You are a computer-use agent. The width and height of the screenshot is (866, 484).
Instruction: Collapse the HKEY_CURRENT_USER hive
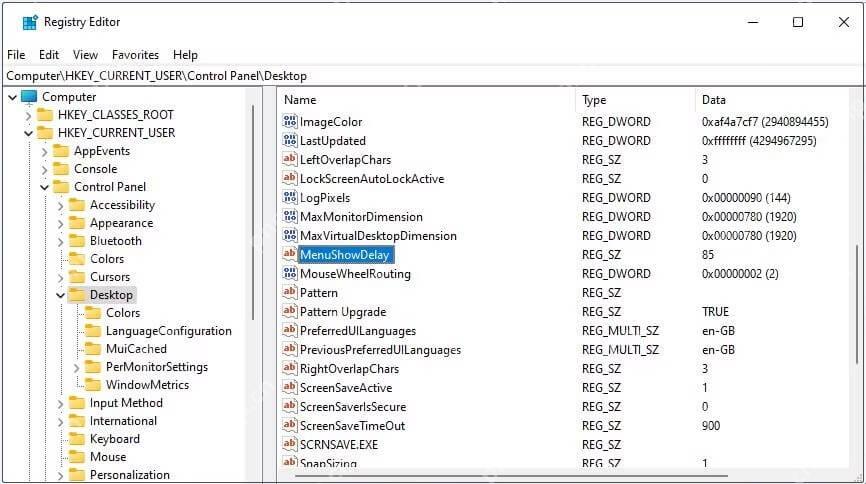(28, 133)
